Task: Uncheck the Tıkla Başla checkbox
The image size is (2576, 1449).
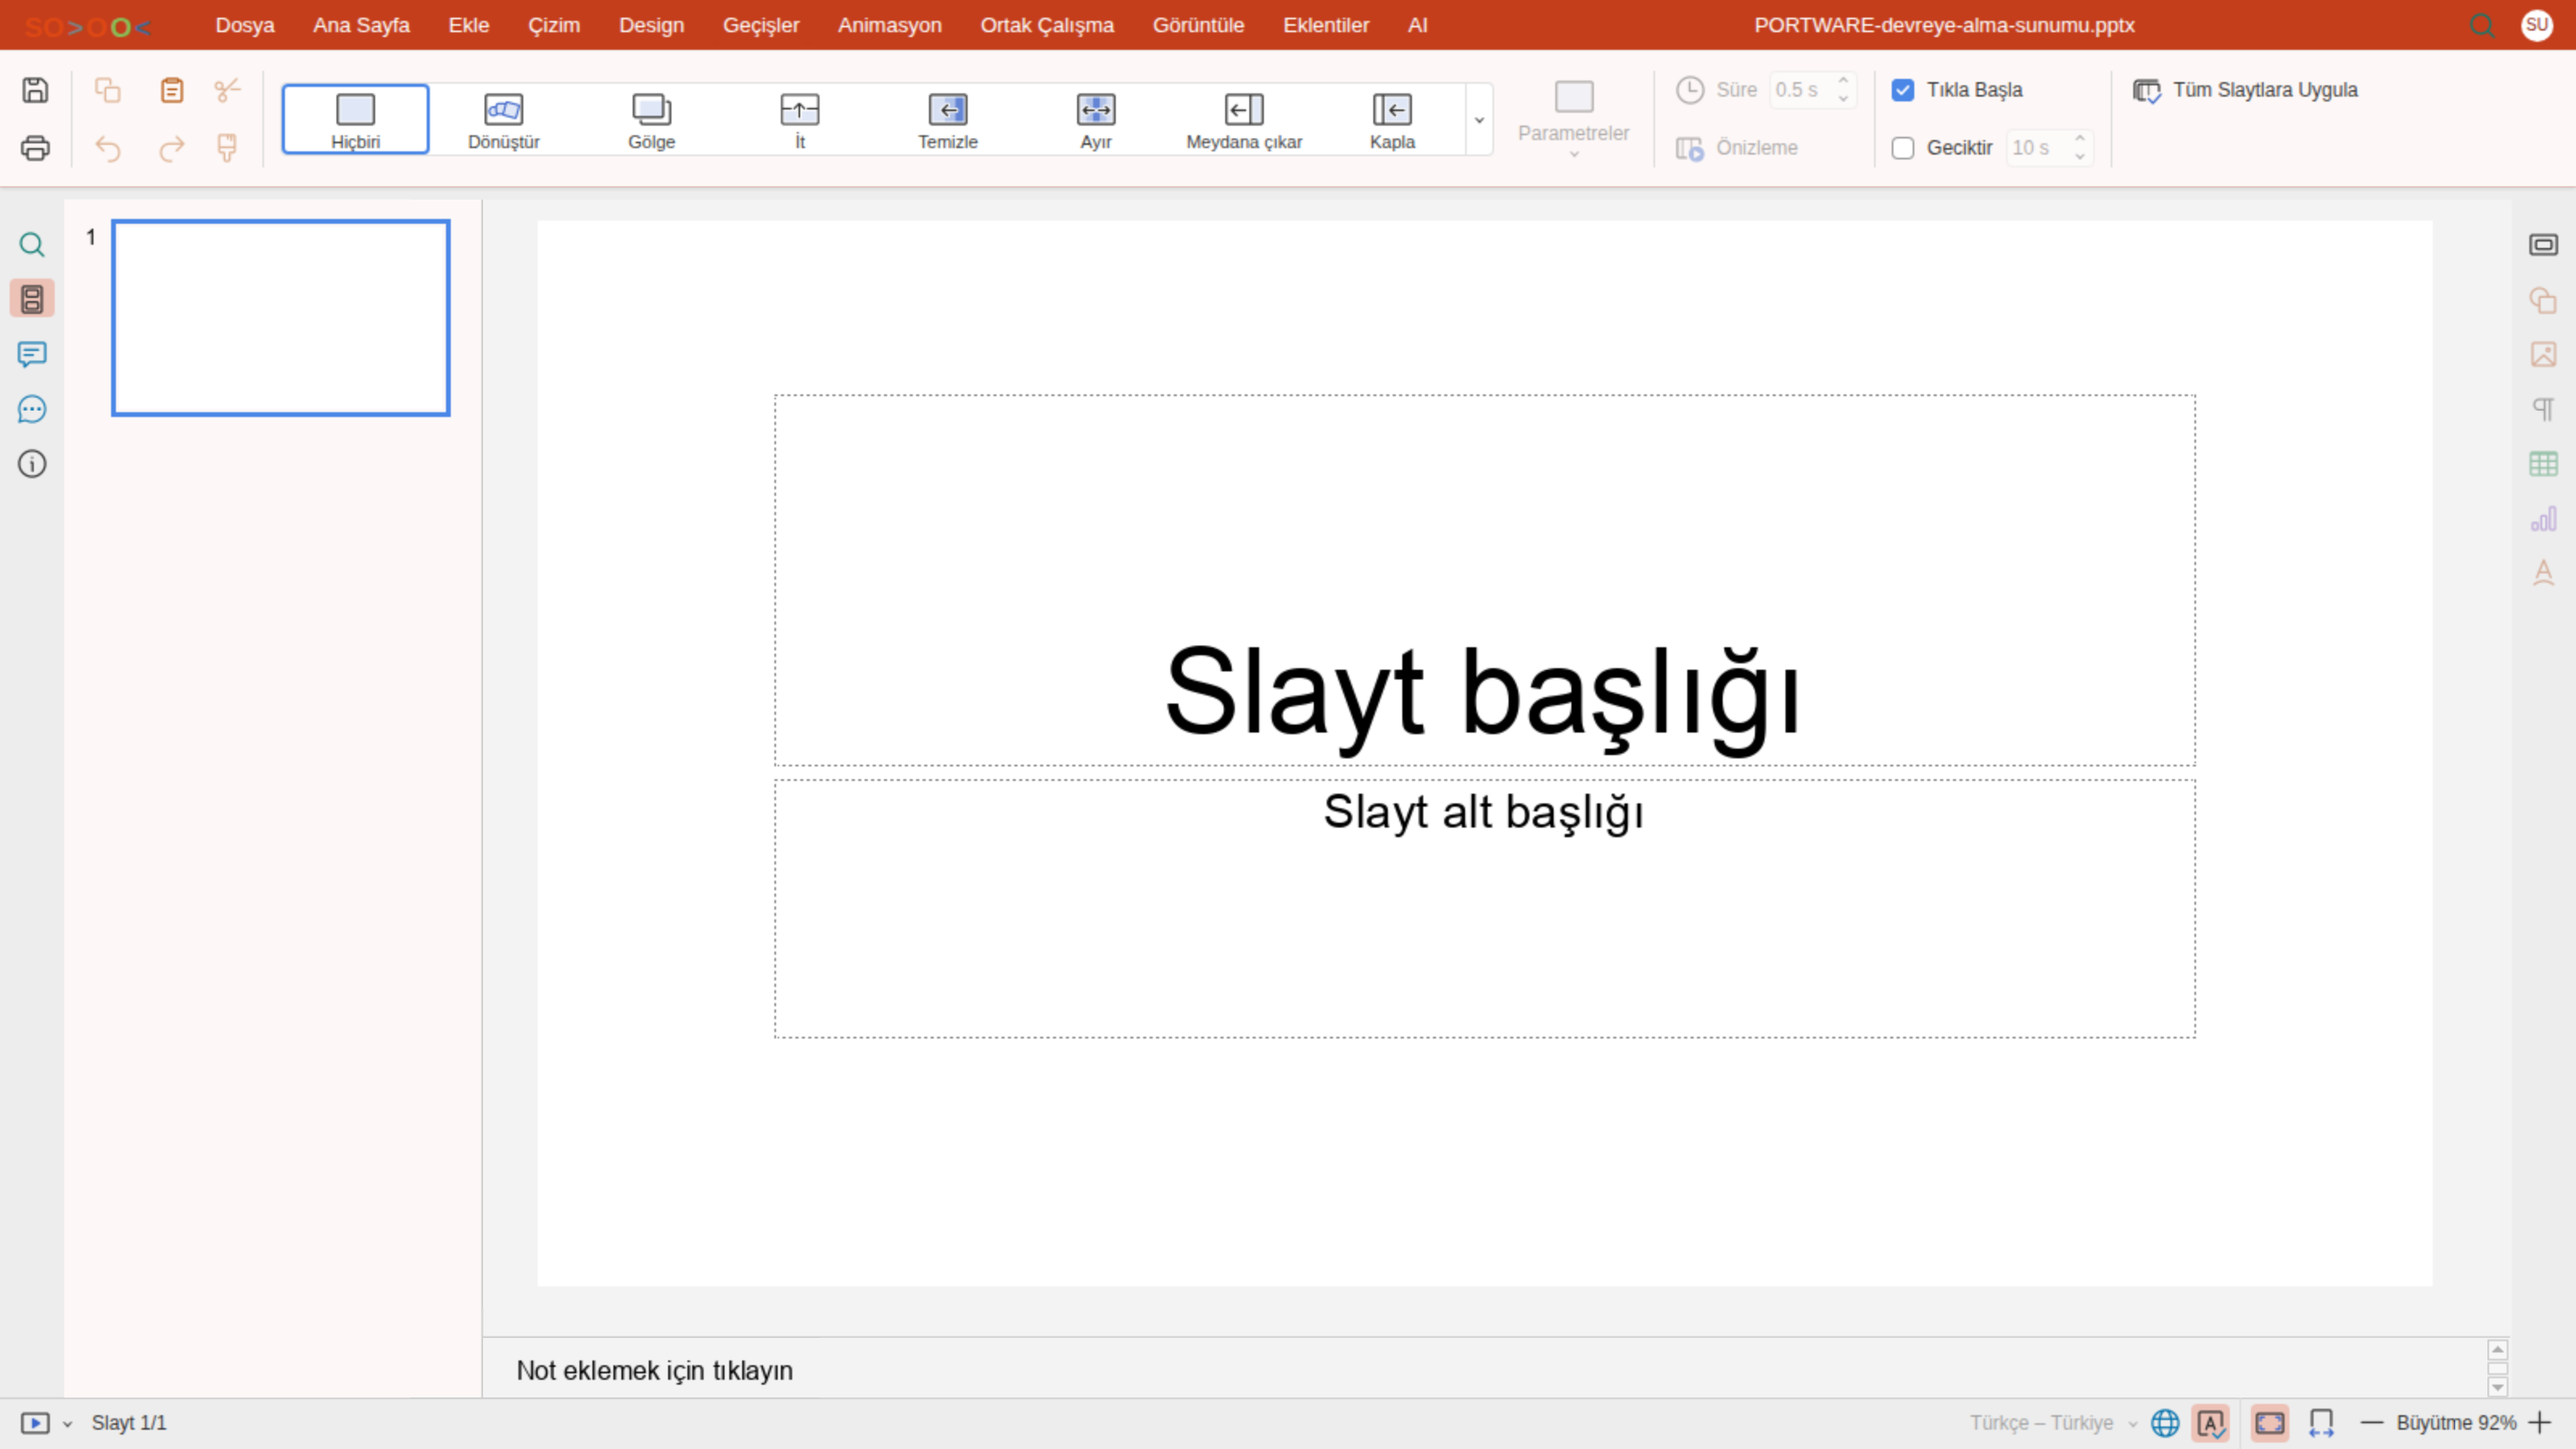Action: (1902, 90)
